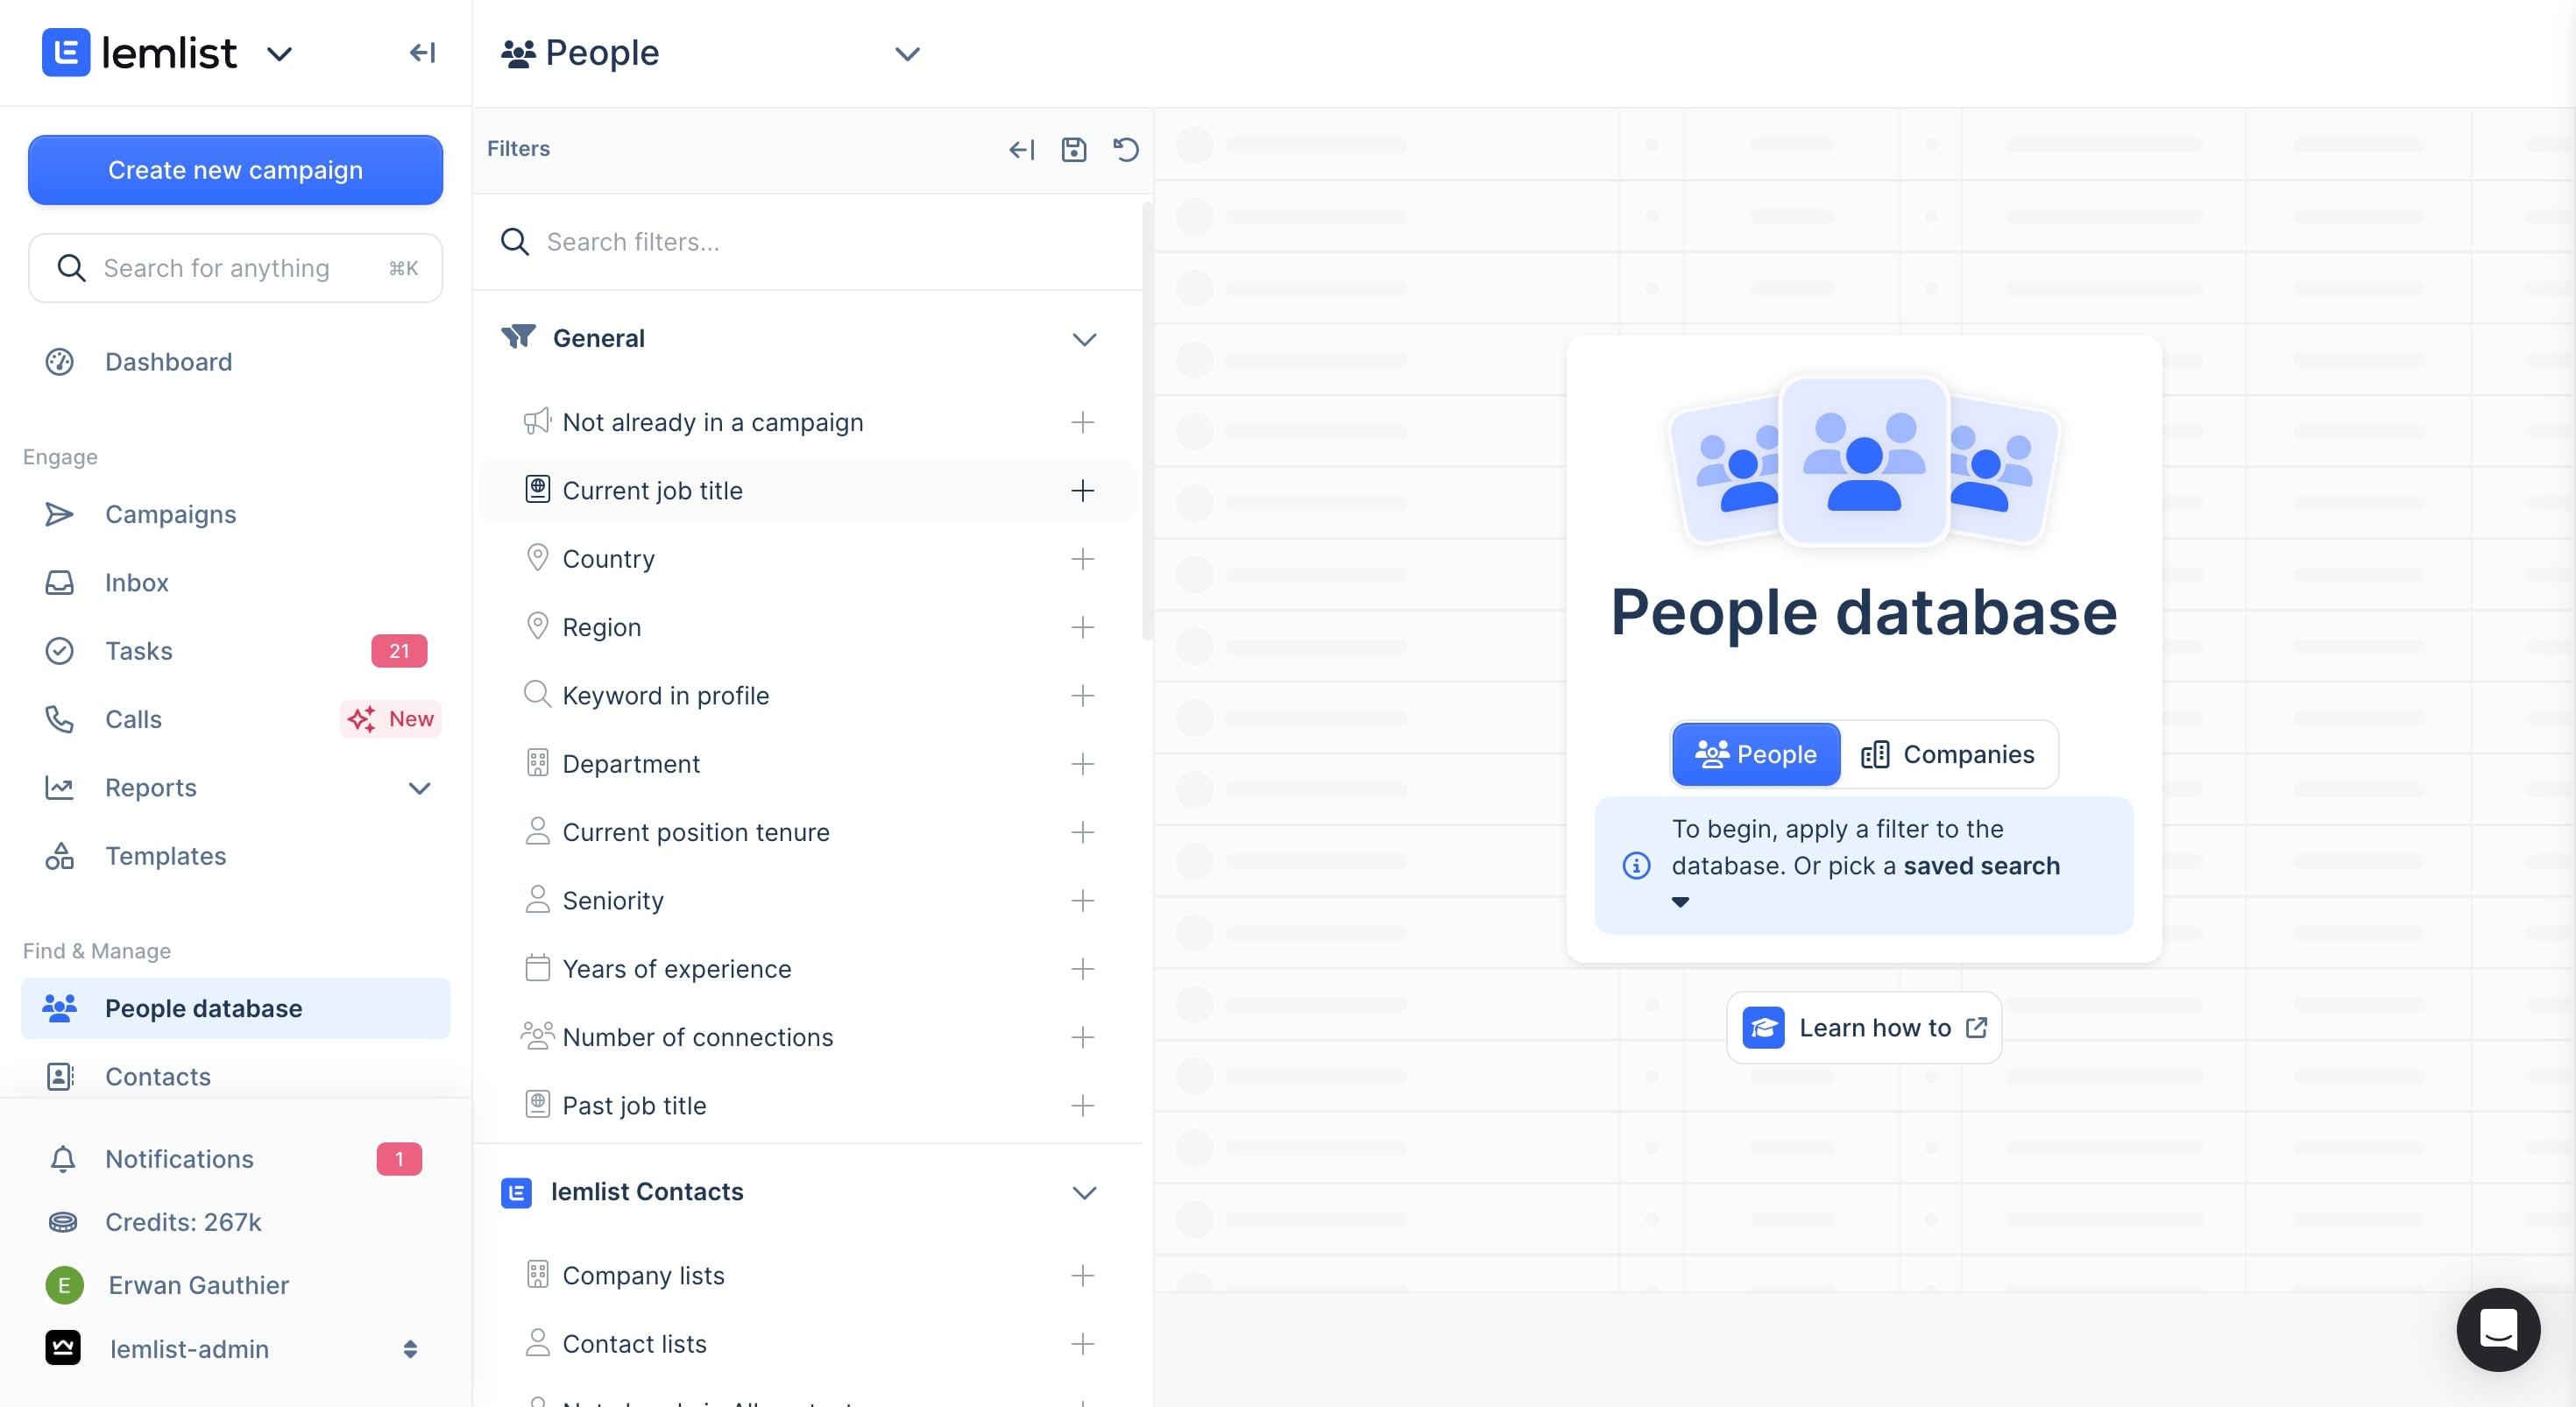Click the save search floppy disk icon
The width and height of the screenshot is (2576, 1407).
point(1073,149)
